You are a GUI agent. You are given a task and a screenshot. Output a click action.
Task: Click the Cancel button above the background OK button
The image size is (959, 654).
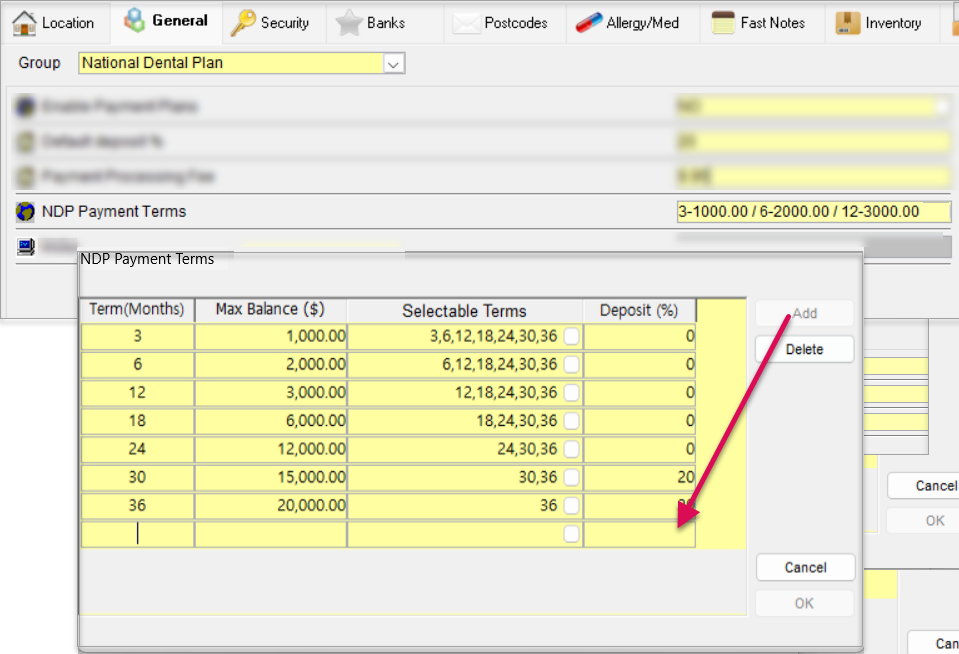coord(924,486)
